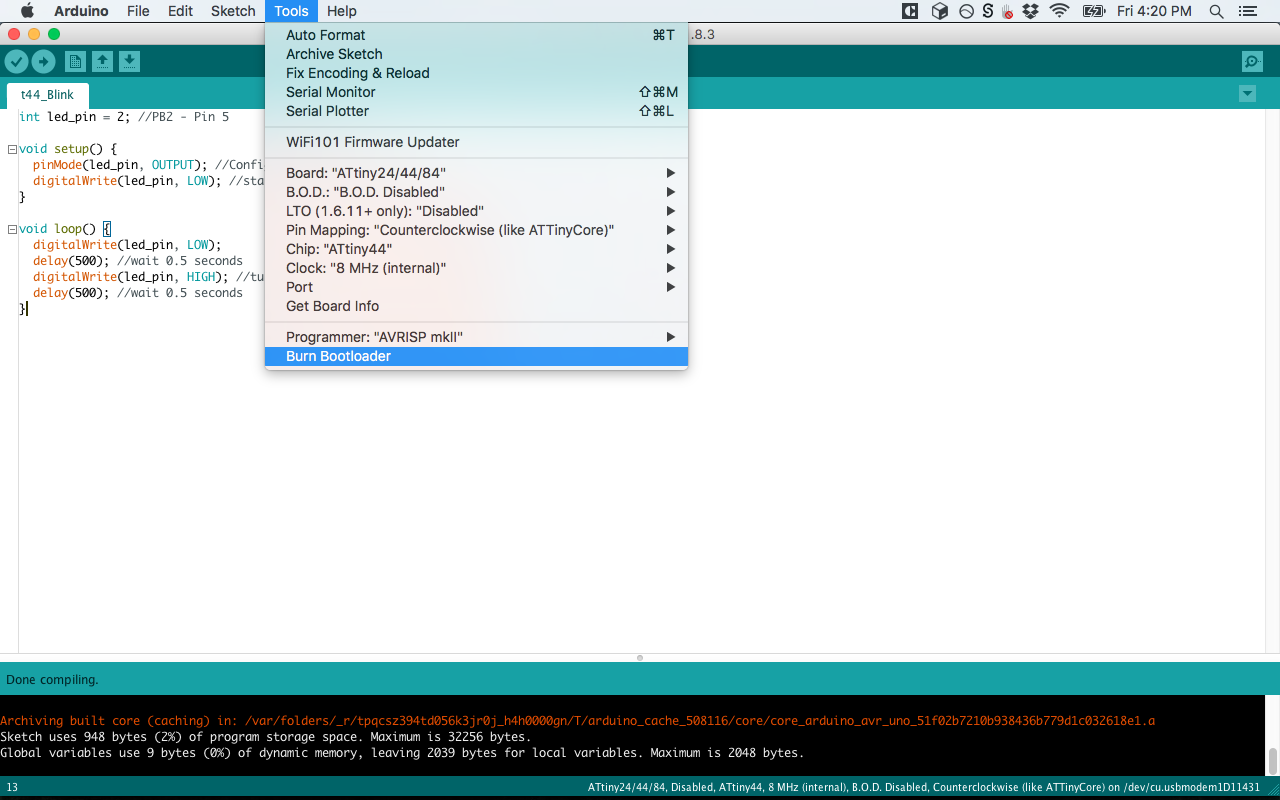
Task: Open the Apple menu
Action: point(27,11)
